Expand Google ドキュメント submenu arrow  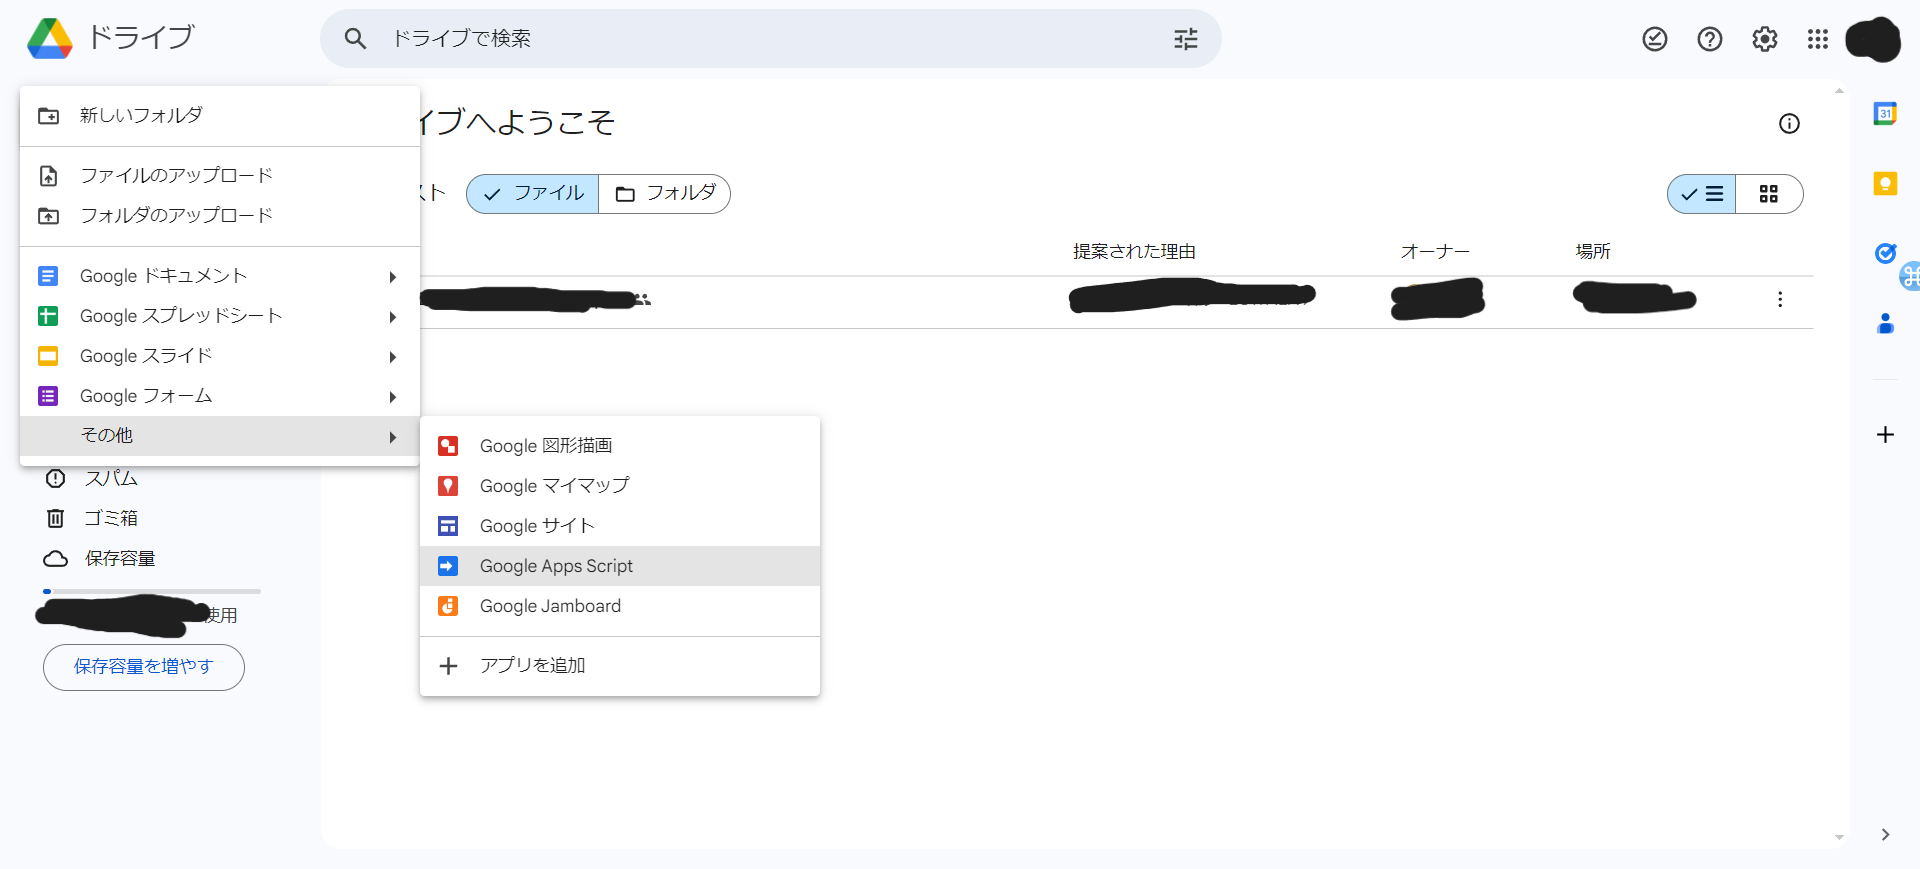click(393, 277)
